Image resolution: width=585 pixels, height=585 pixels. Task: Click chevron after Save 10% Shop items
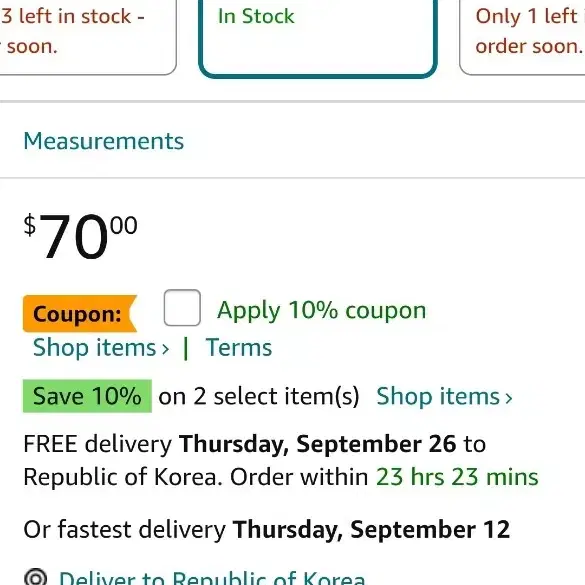[509, 398]
